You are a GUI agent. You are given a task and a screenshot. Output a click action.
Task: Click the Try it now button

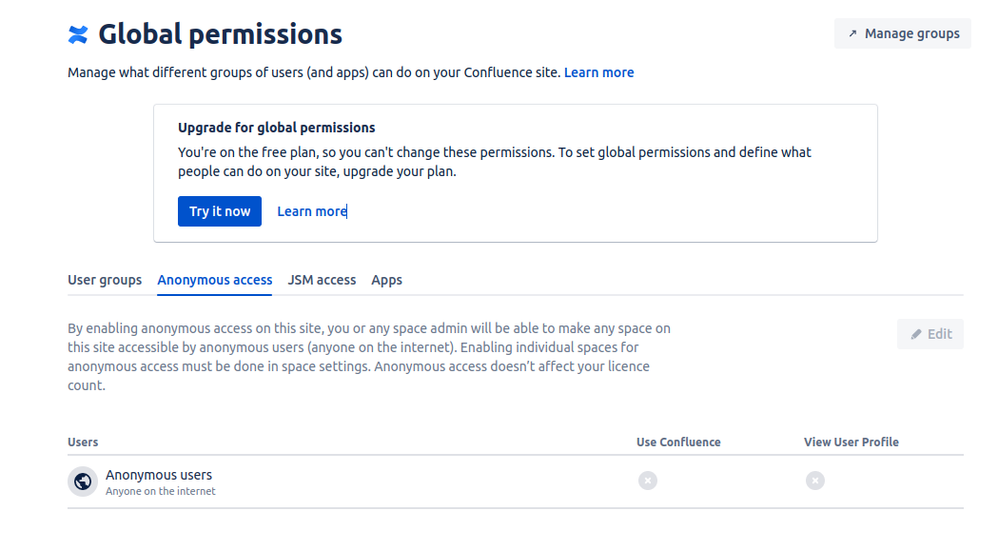(x=220, y=211)
